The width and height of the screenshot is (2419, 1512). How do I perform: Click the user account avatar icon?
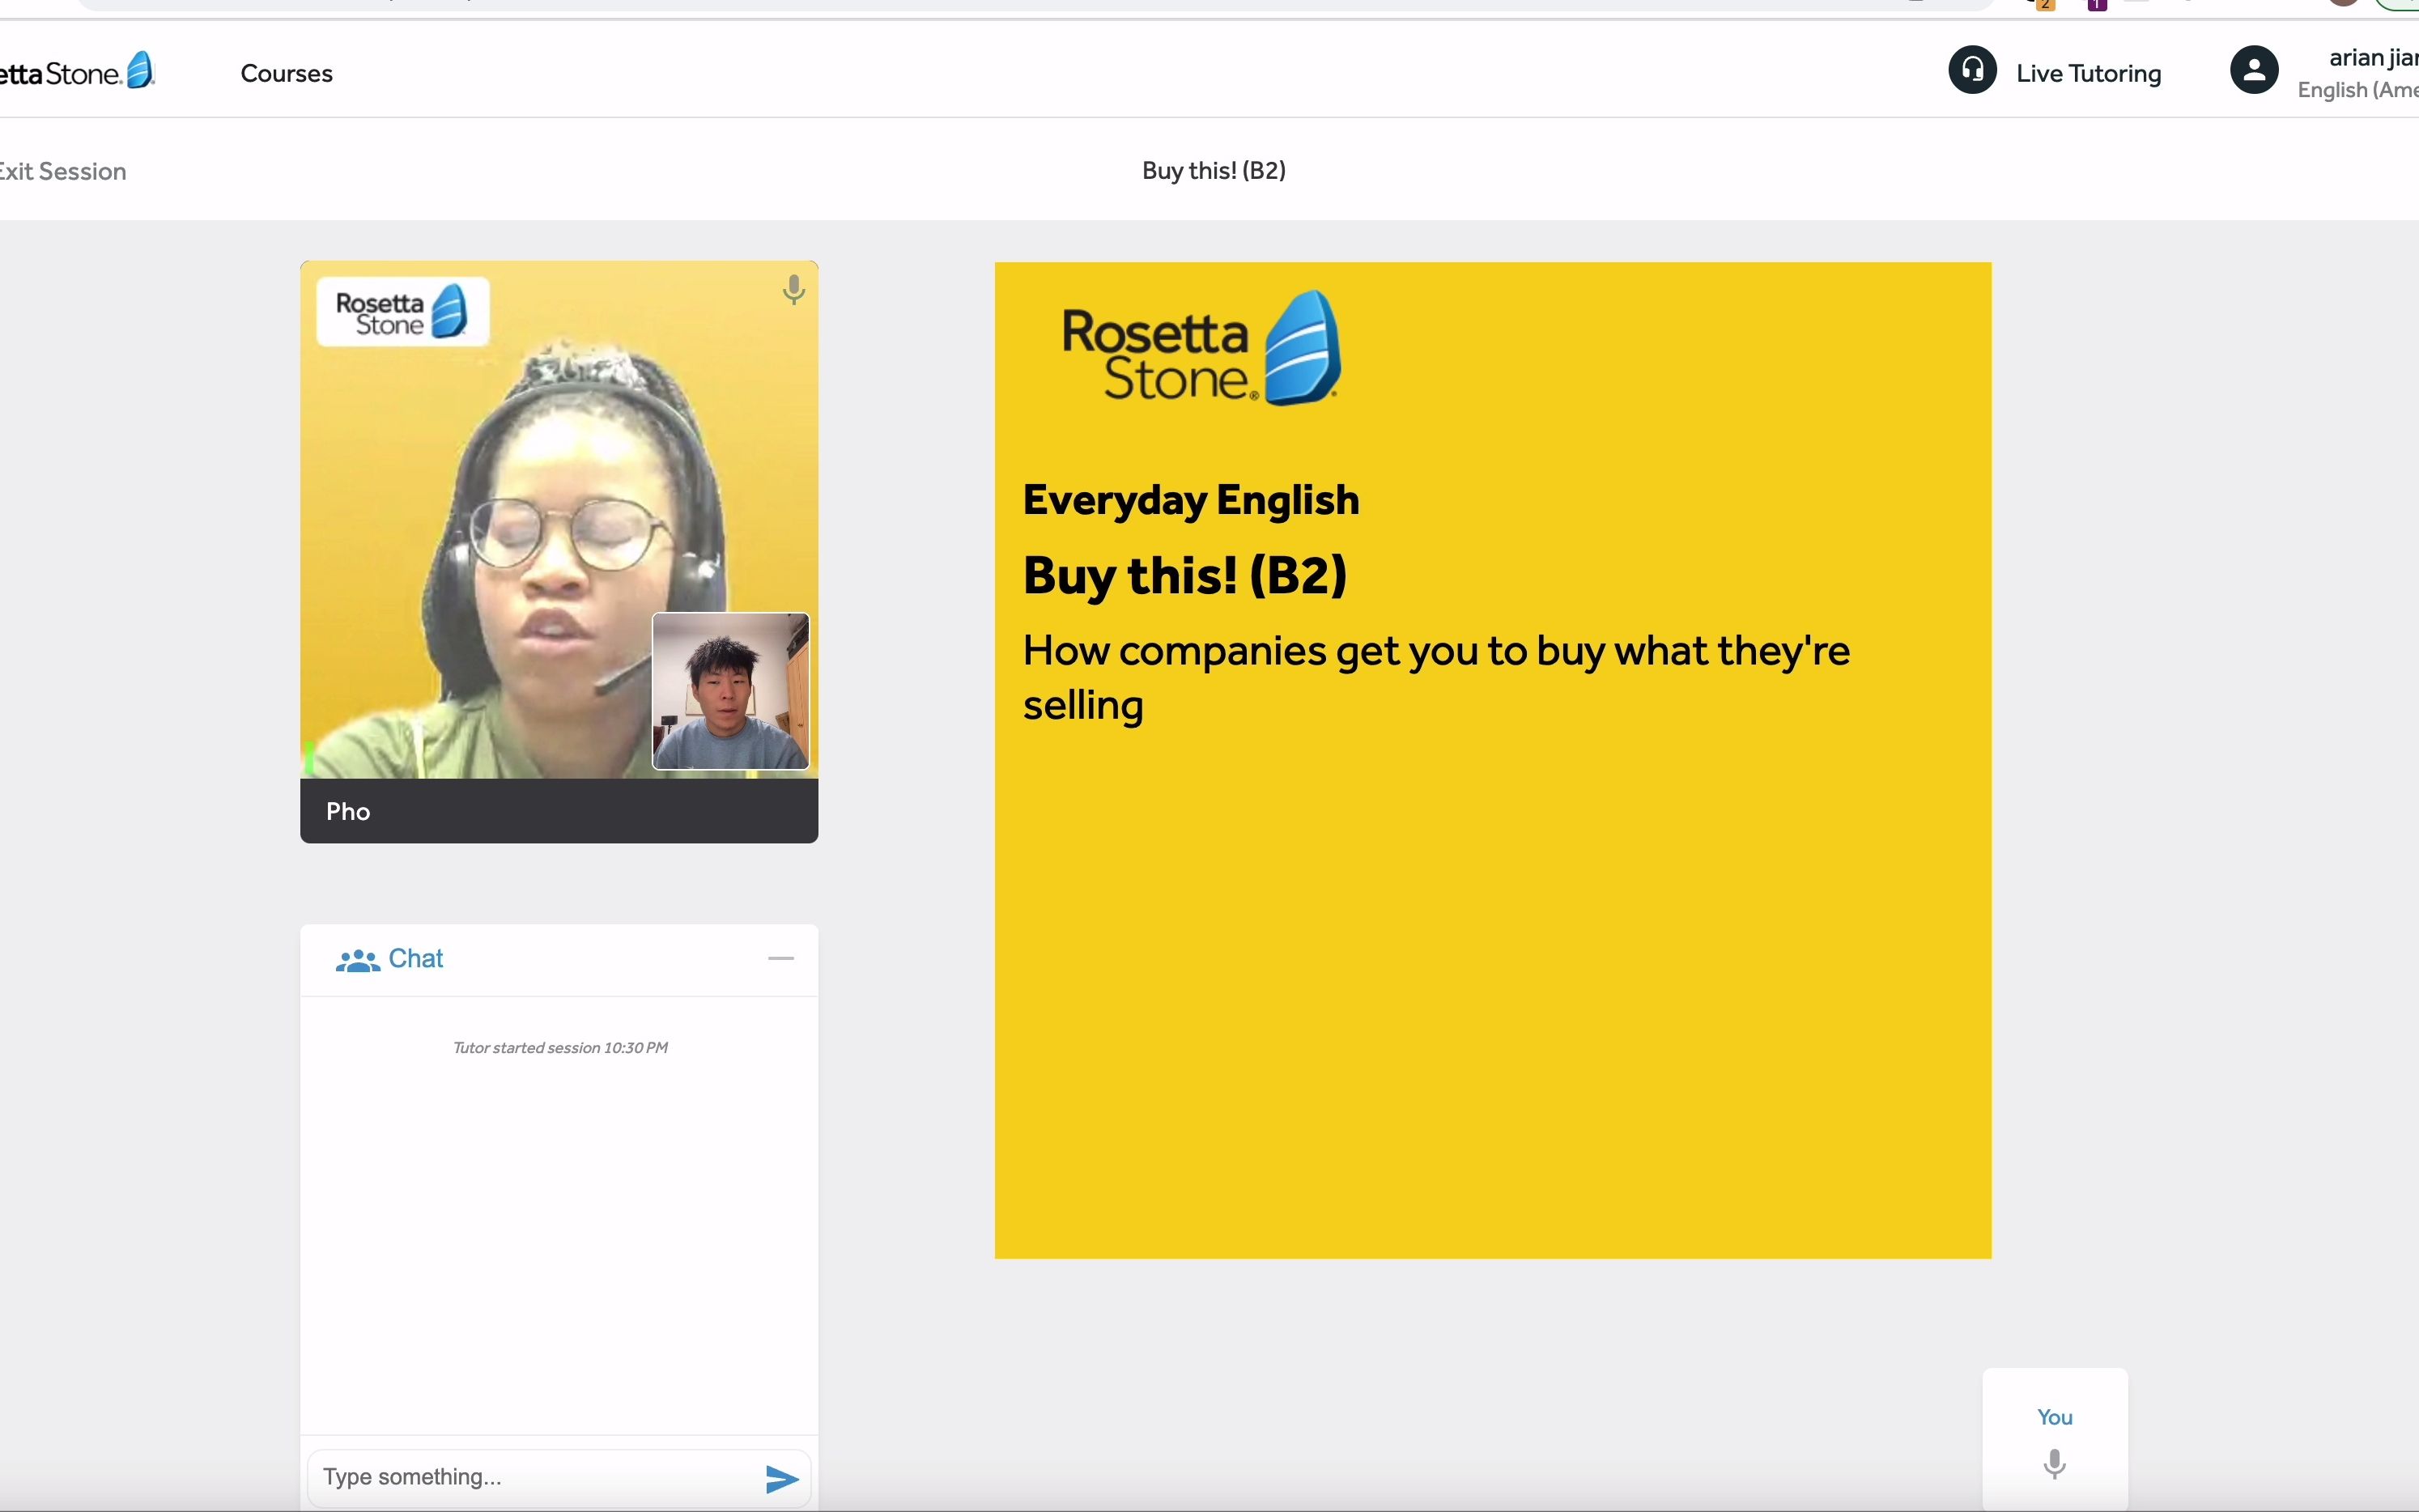[2254, 71]
